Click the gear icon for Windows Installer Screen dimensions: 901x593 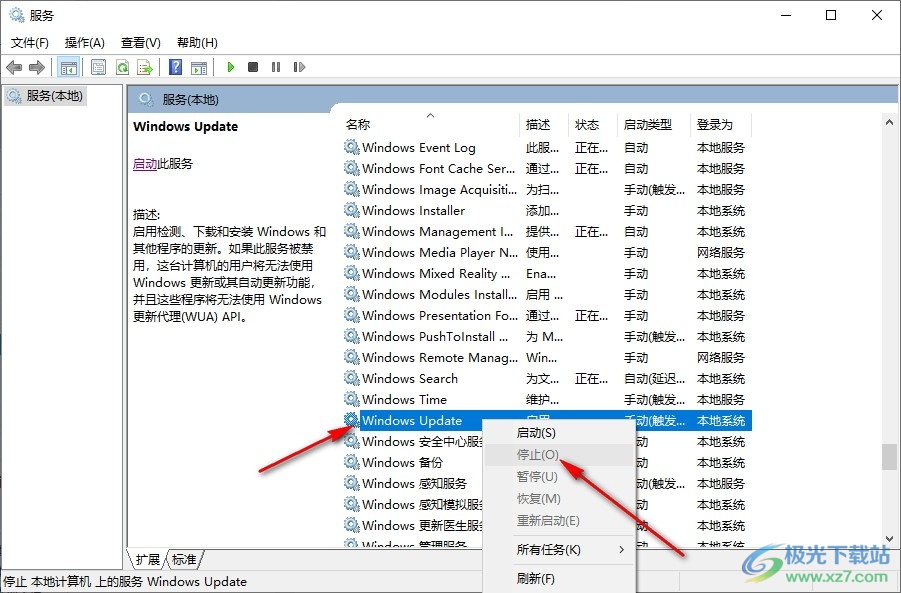352,210
